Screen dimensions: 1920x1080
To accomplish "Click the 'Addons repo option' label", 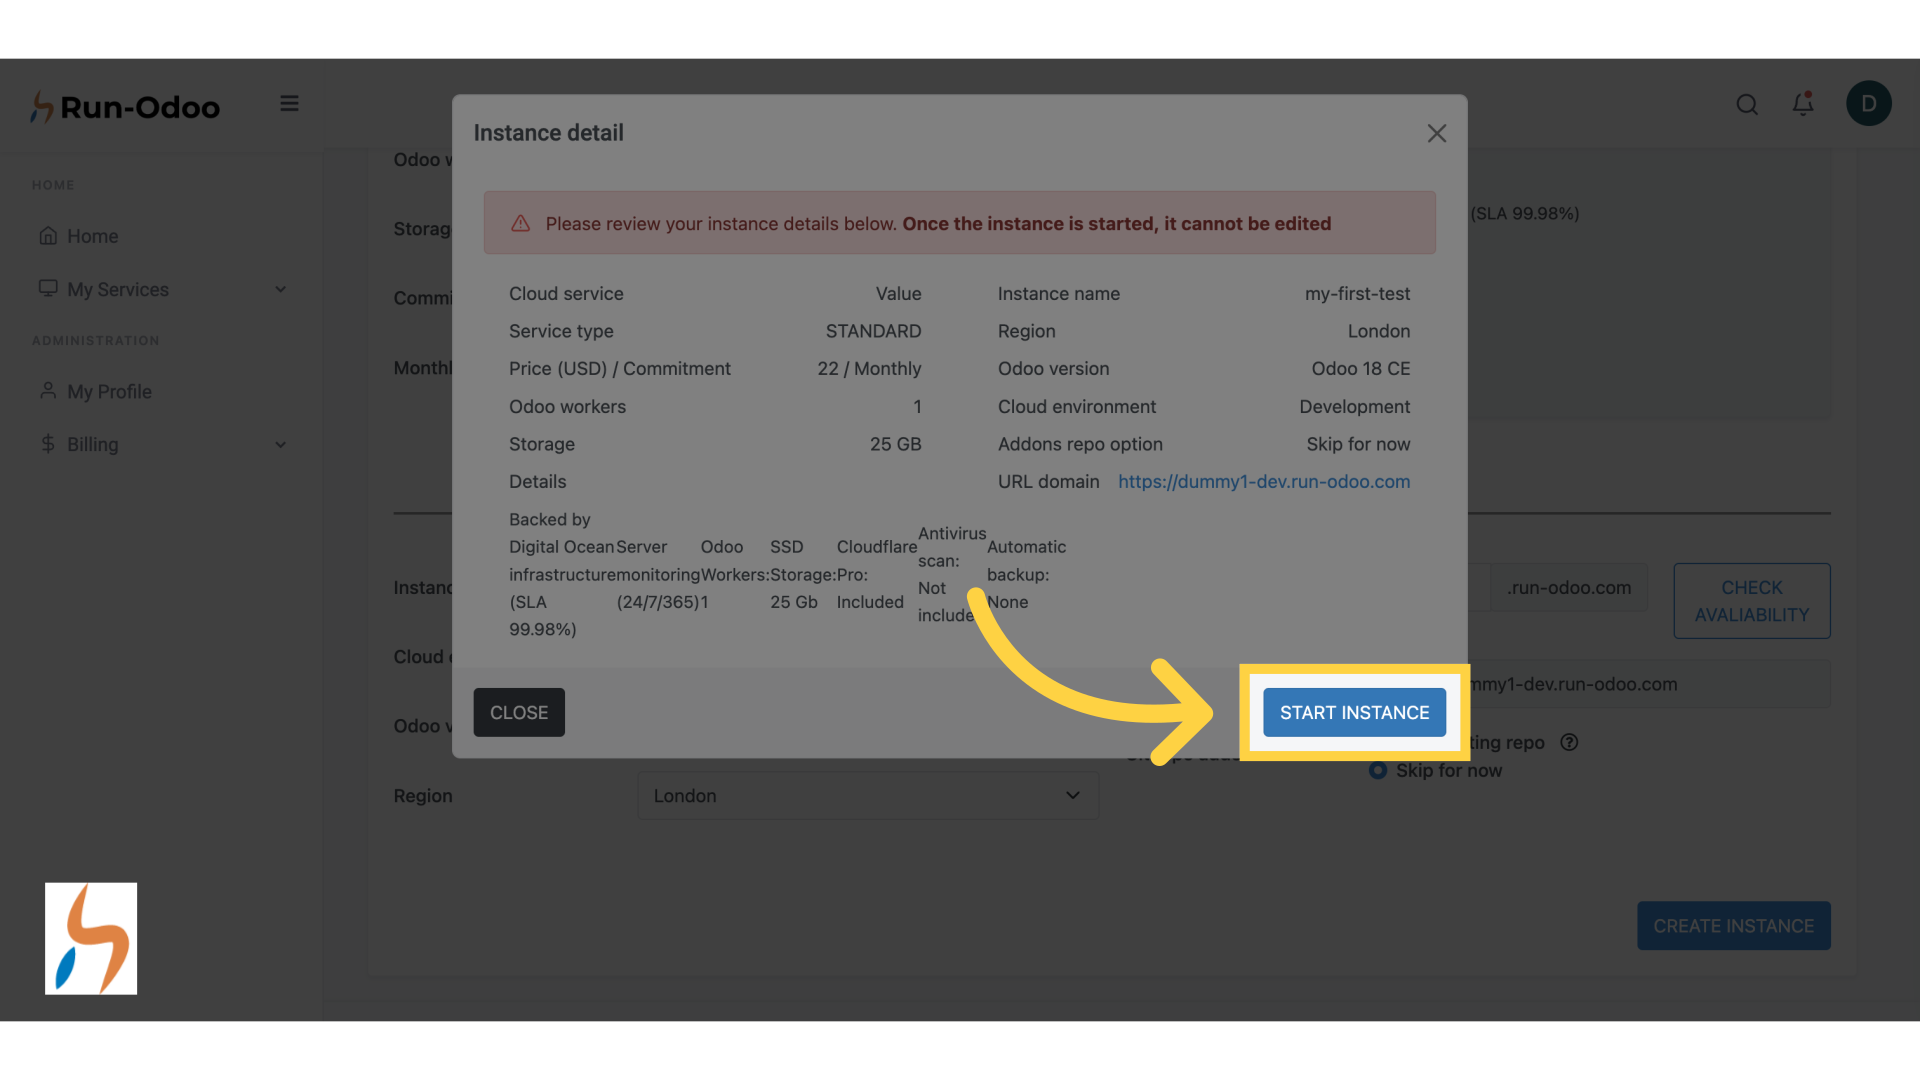I will click(x=1080, y=444).
